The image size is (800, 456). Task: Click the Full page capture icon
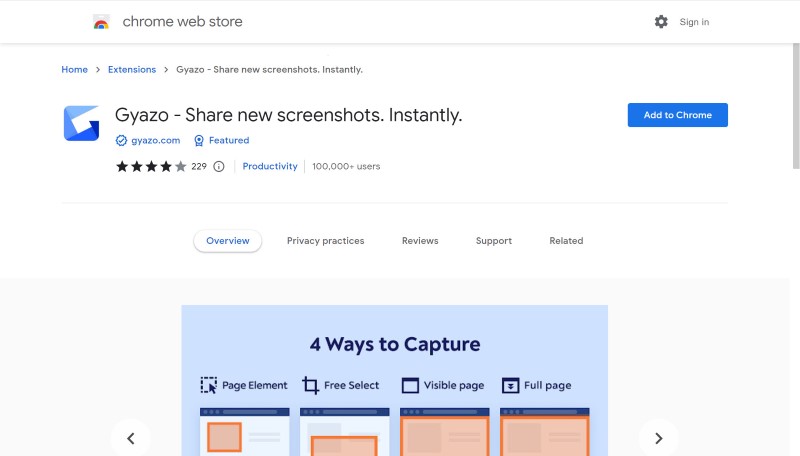click(510, 386)
